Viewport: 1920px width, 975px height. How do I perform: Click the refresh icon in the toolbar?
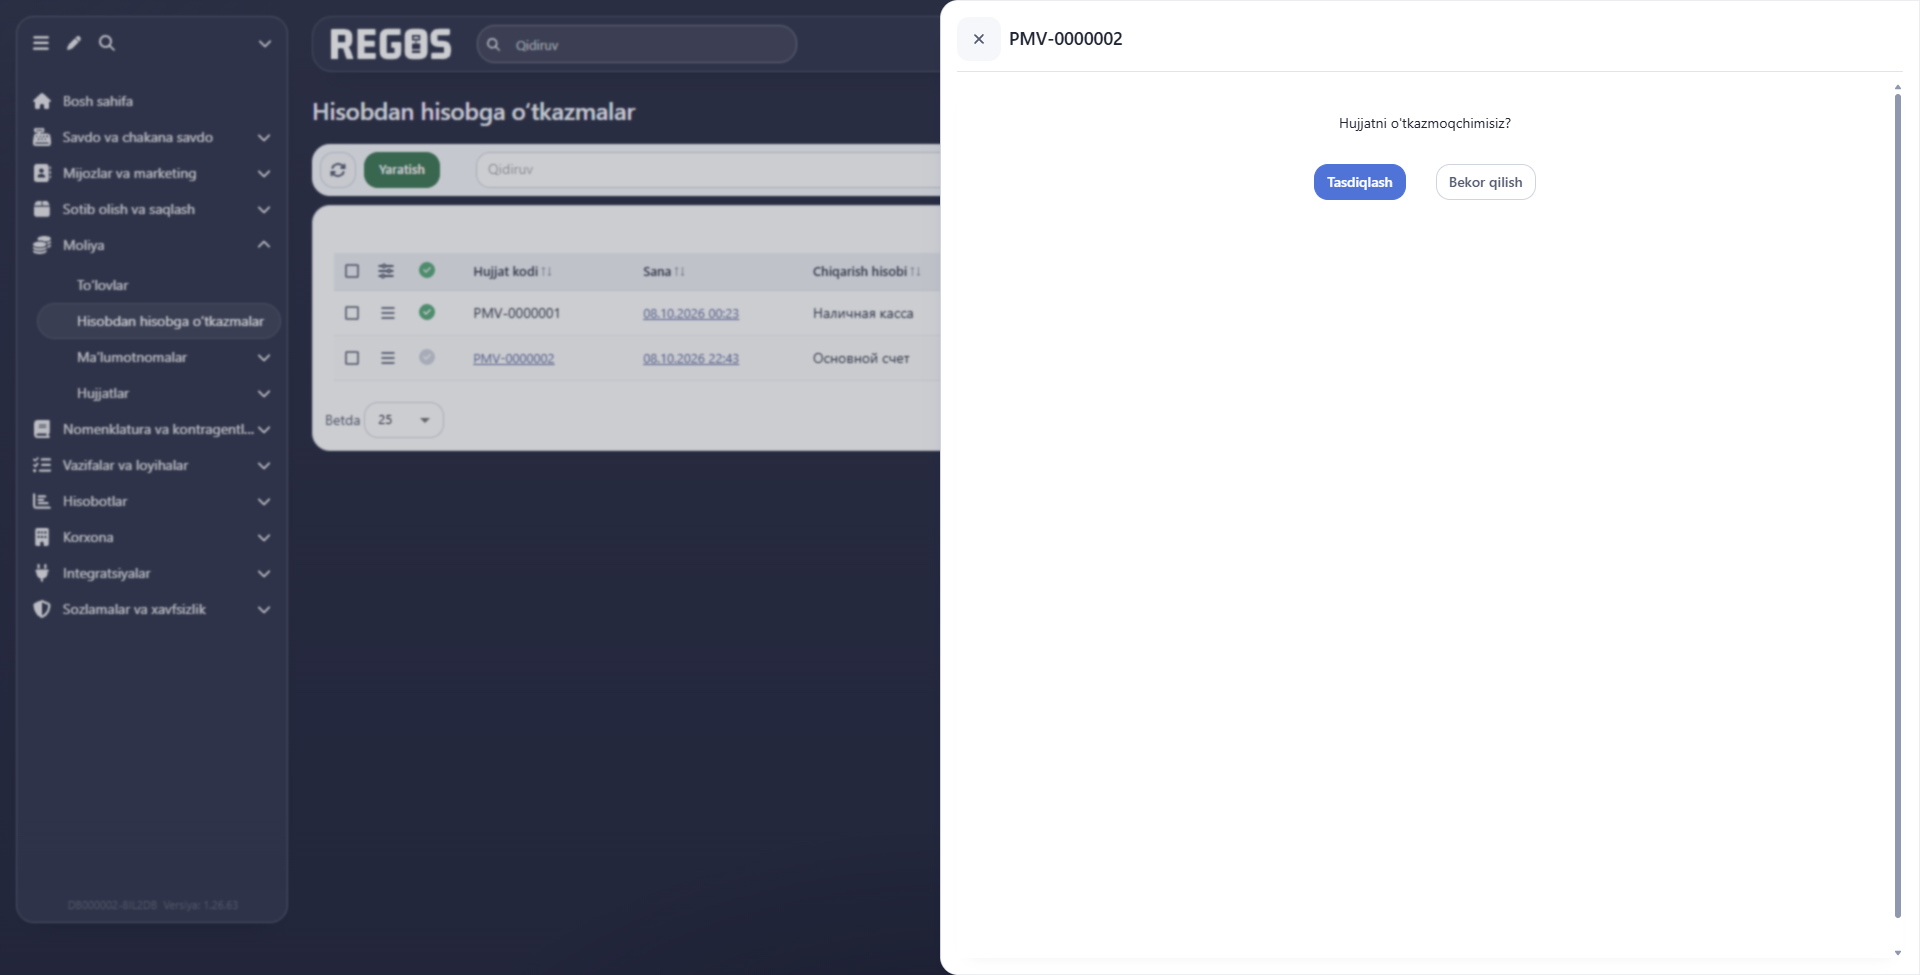338,170
